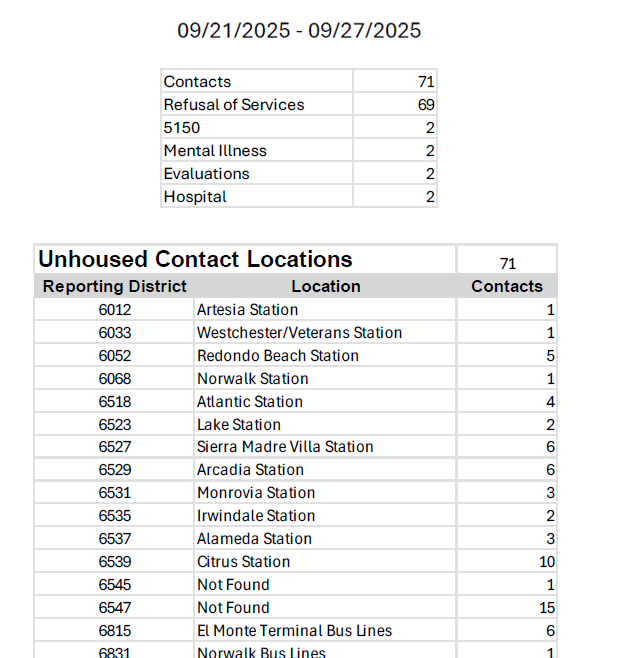Click the Artesia Station cell
The height and width of the screenshot is (658, 617).
(x=247, y=310)
